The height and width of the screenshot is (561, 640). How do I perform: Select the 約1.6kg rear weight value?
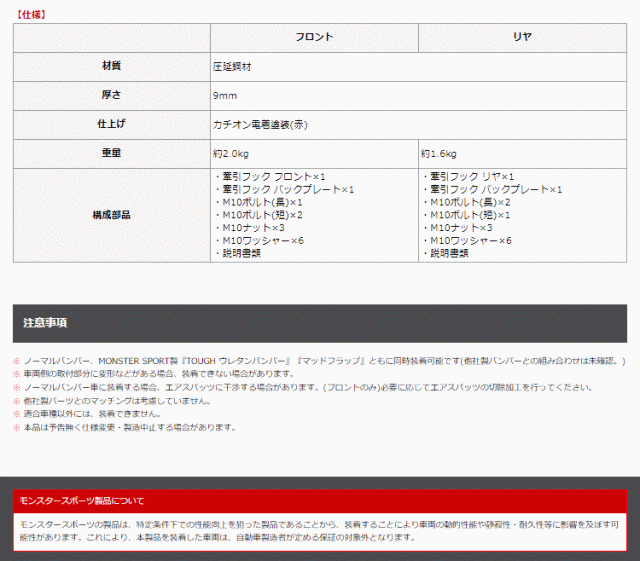click(440, 153)
